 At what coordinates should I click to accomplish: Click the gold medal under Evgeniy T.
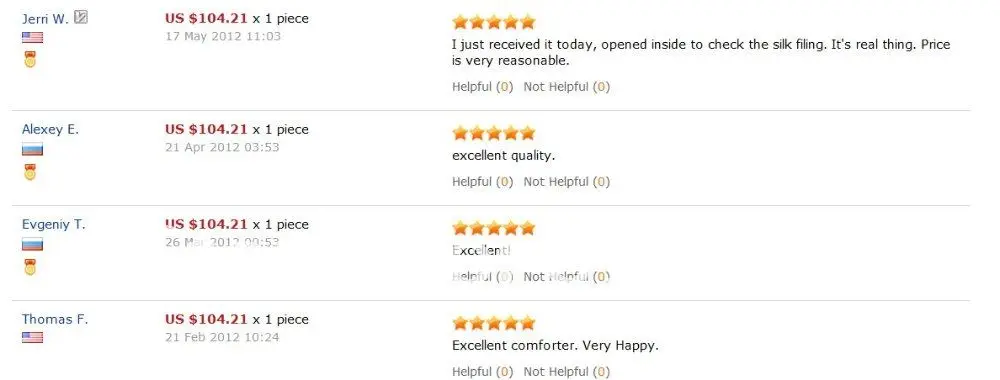click(30, 267)
